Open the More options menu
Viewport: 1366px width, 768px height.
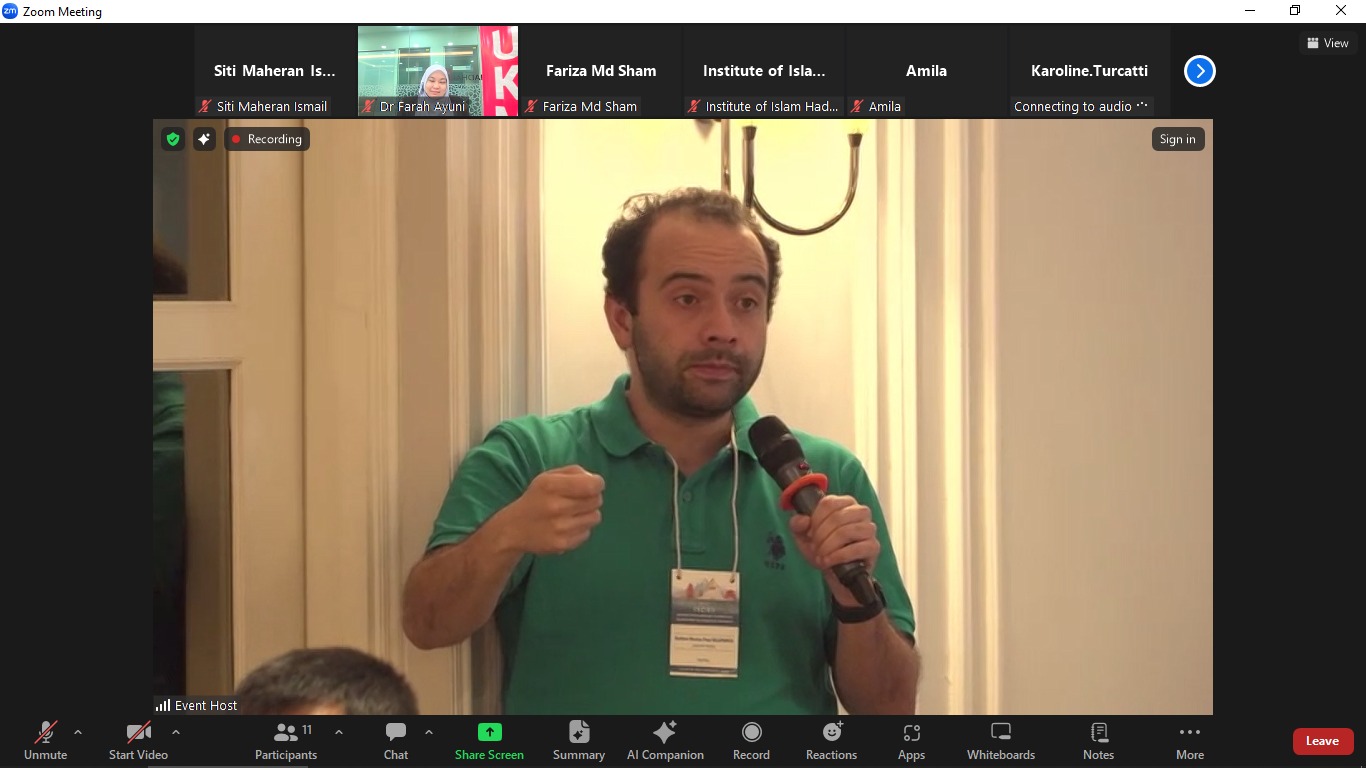[1189, 741]
